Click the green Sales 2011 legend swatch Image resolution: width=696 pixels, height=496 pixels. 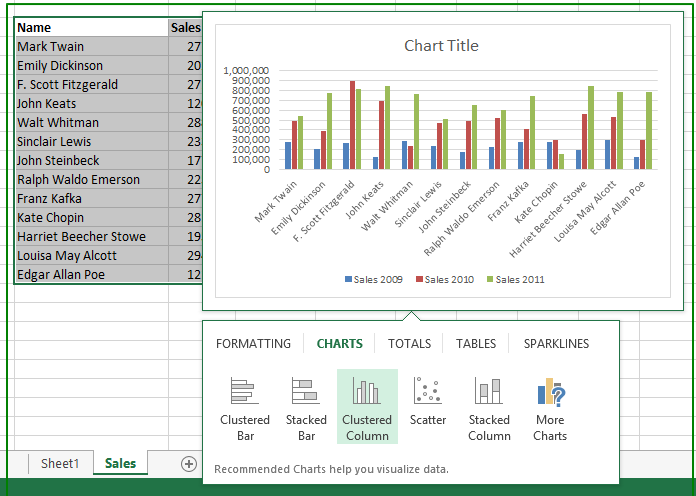(490, 279)
